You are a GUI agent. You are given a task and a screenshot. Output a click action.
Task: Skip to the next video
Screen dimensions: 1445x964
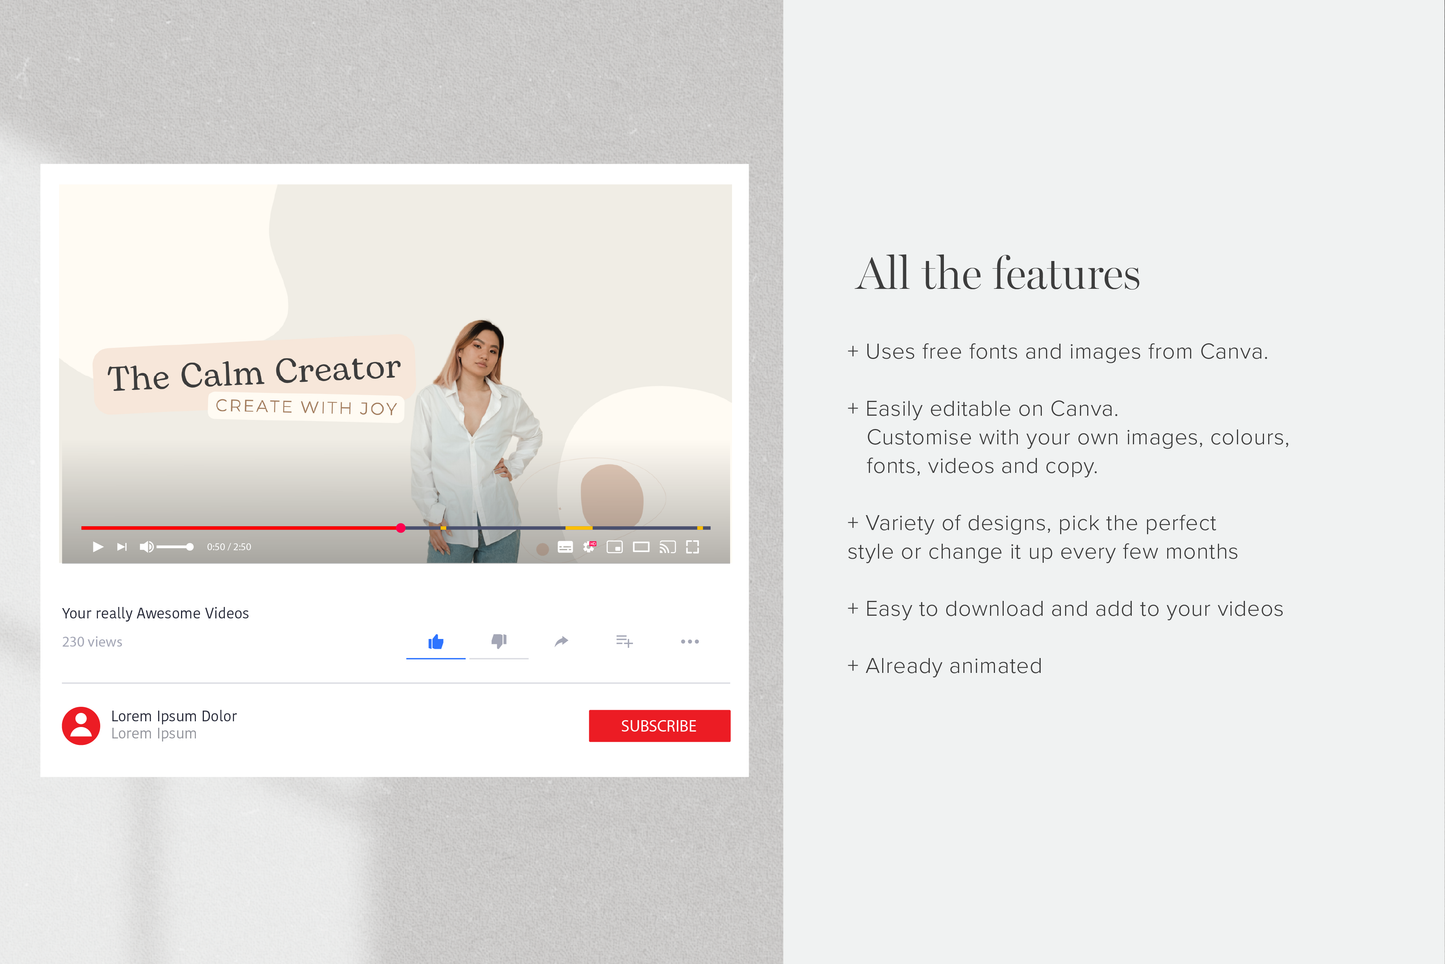[x=122, y=547]
